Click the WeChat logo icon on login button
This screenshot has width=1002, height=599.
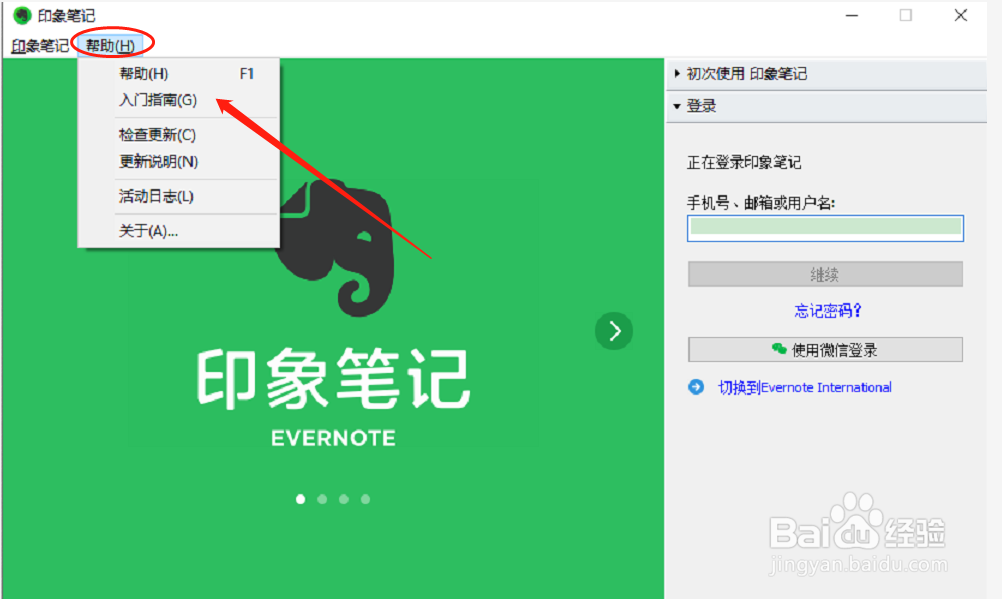coord(779,349)
